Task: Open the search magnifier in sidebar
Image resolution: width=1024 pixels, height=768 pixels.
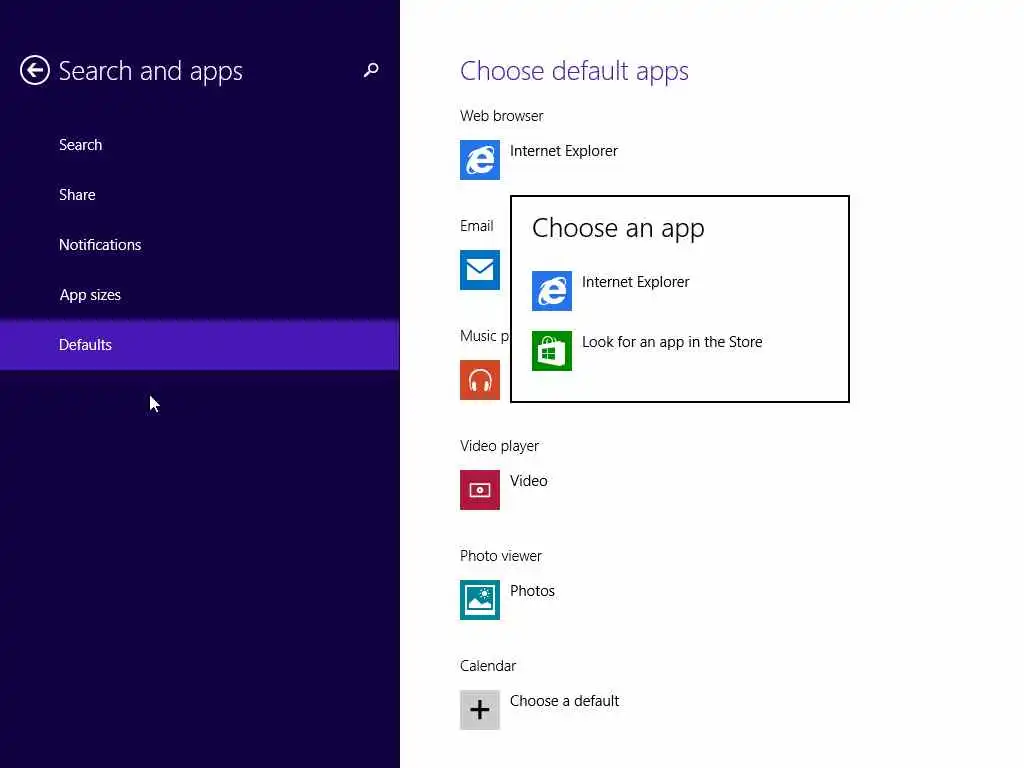Action: (371, 71)
